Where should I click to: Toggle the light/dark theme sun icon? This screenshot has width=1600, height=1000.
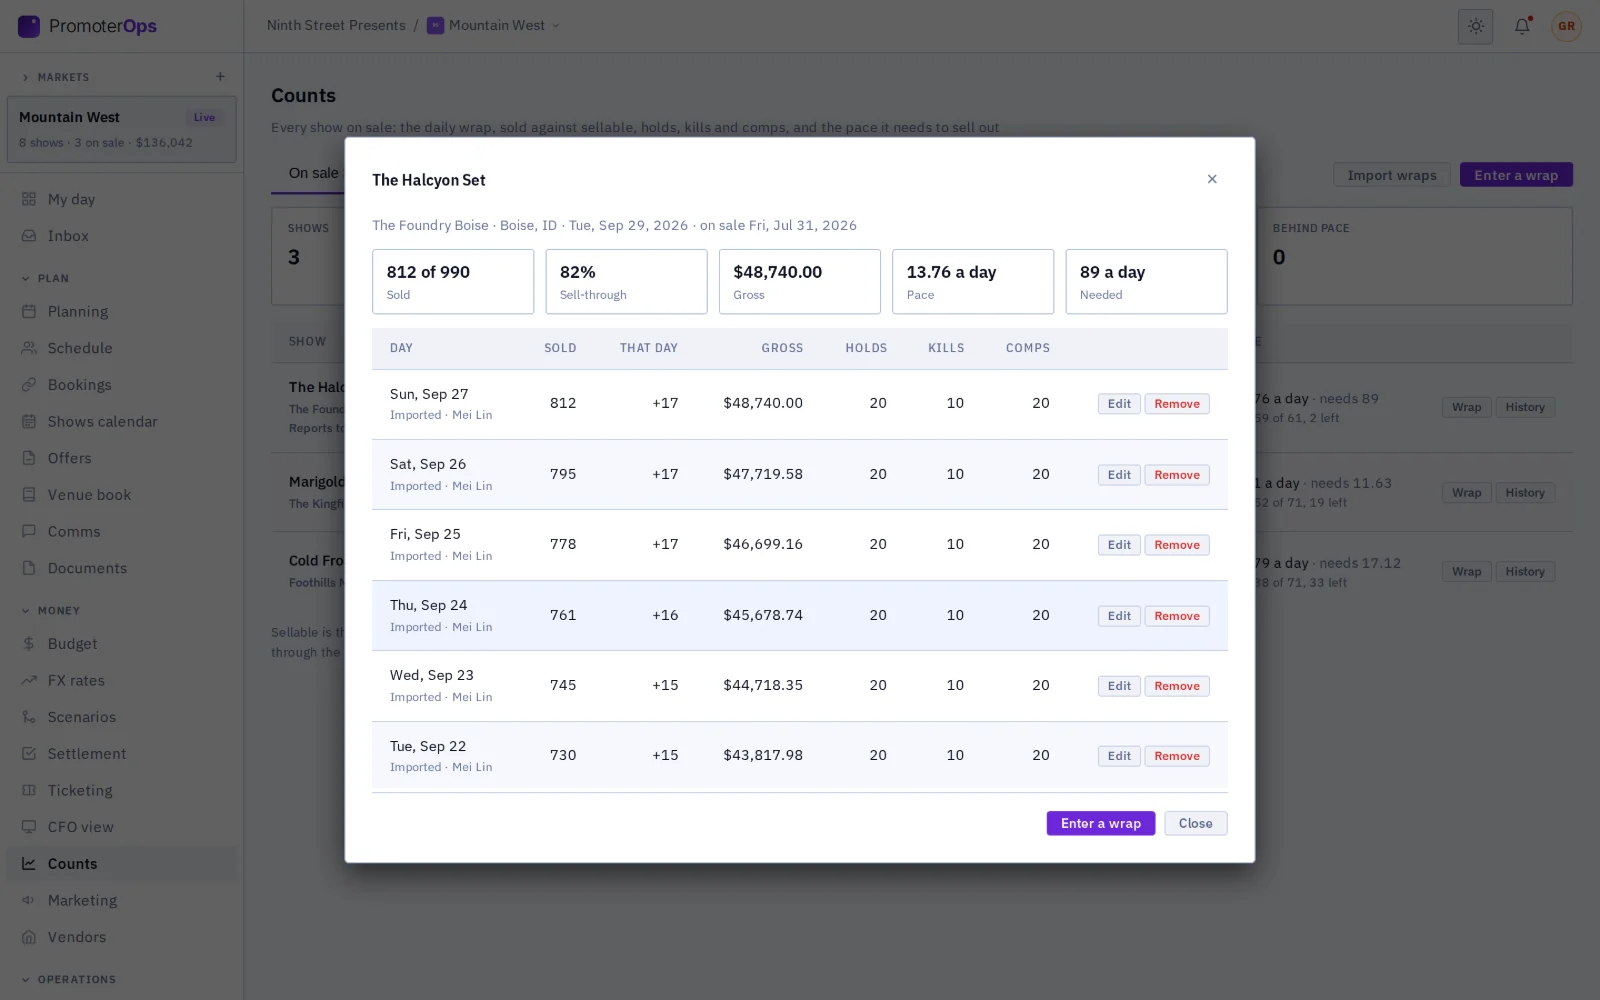pos(1475,26)
